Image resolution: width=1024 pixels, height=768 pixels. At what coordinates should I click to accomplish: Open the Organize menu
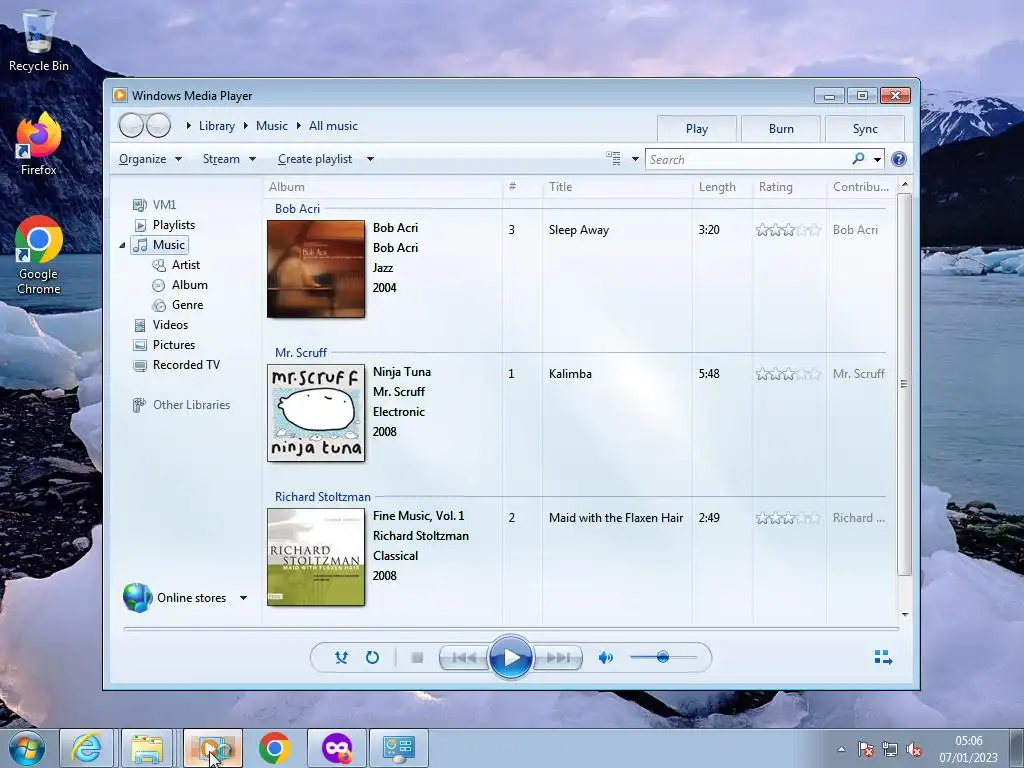[x=150, y=159]
